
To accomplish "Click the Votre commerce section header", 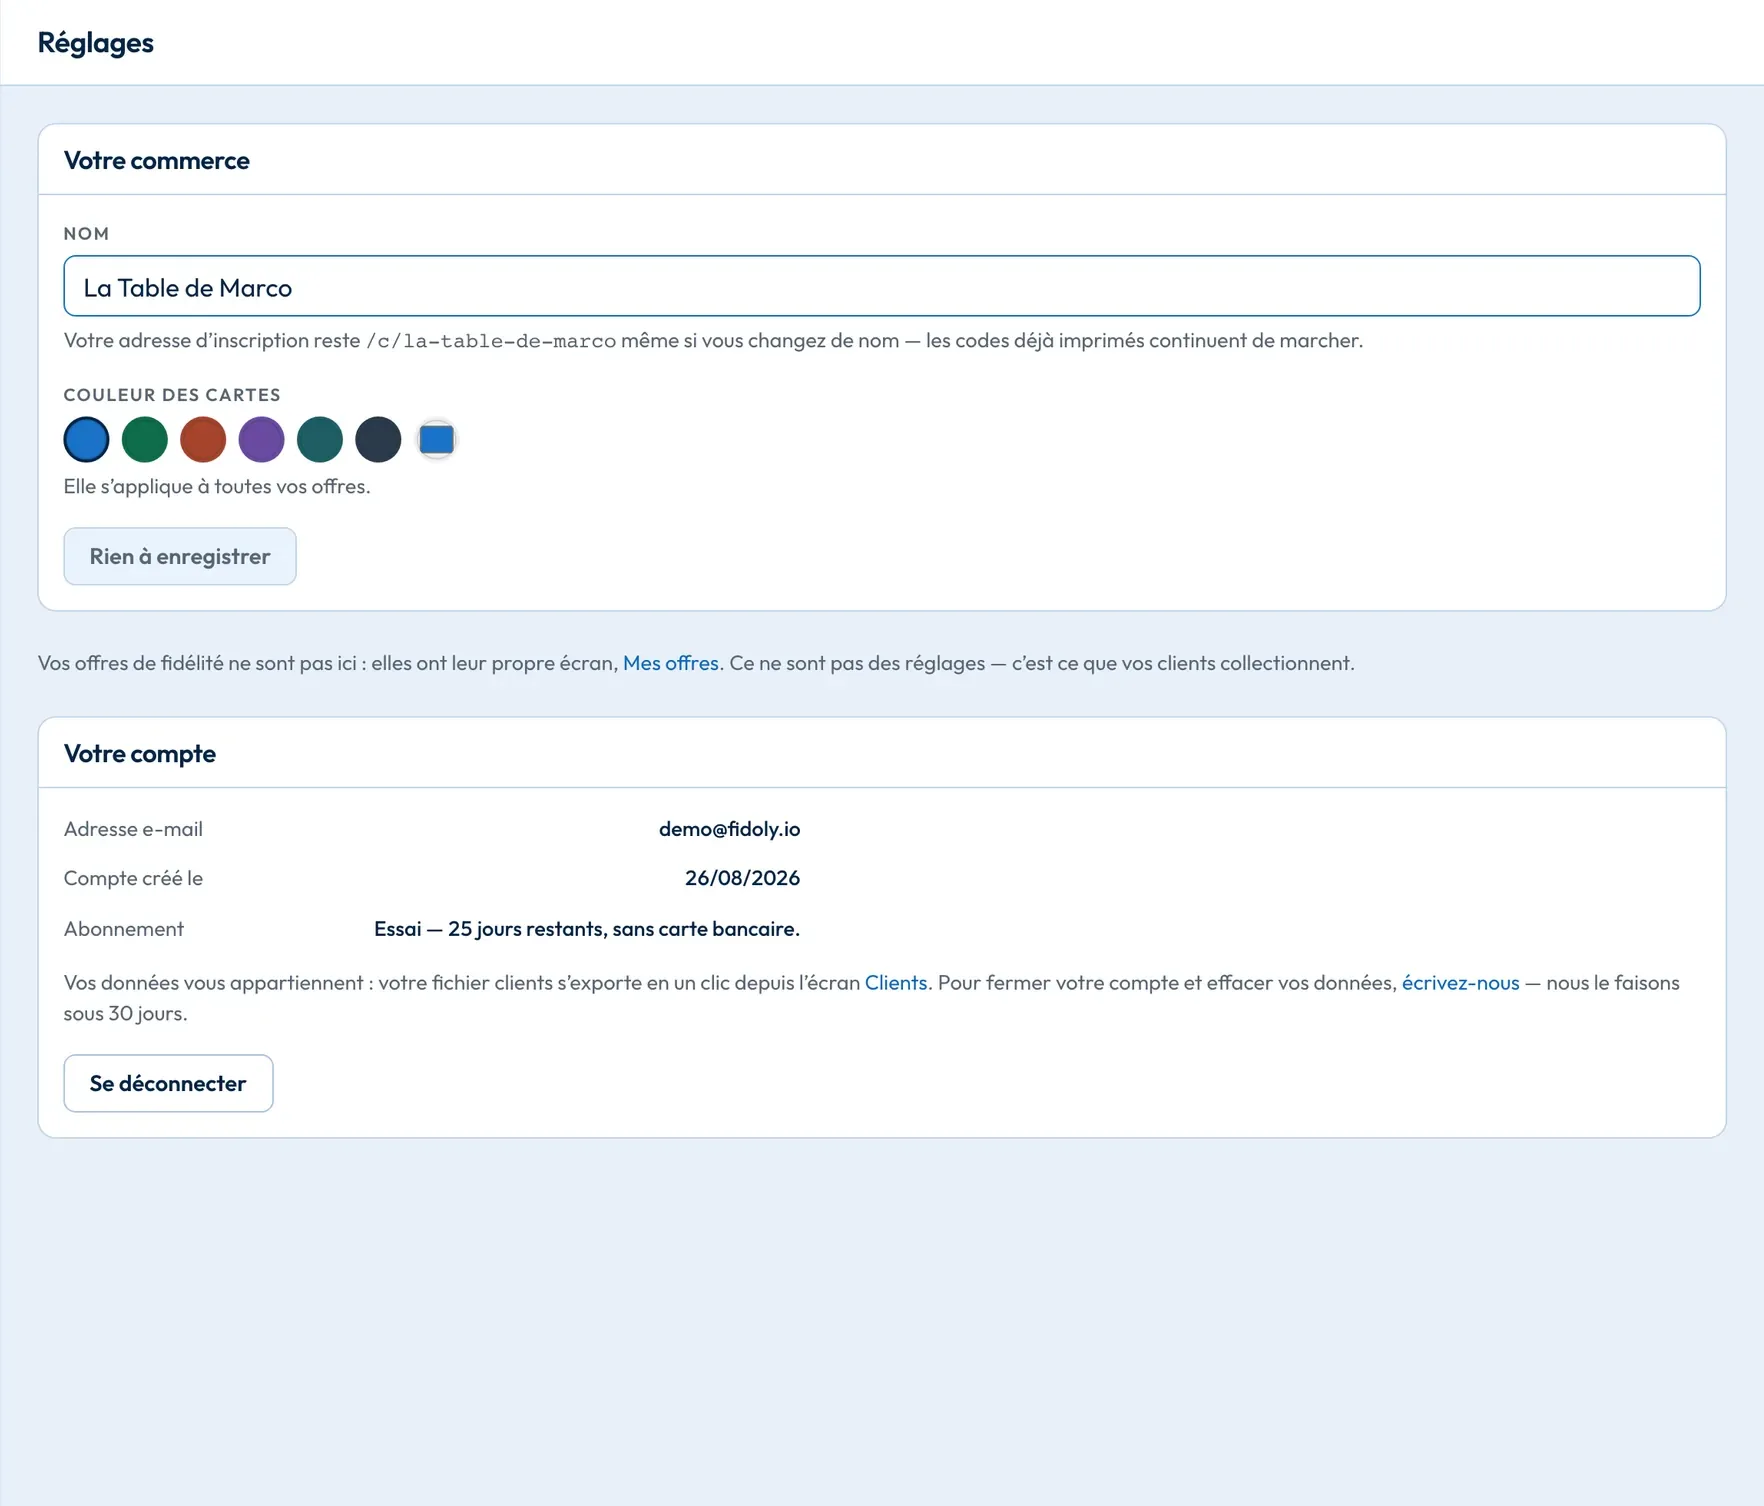I will [157, 161].
